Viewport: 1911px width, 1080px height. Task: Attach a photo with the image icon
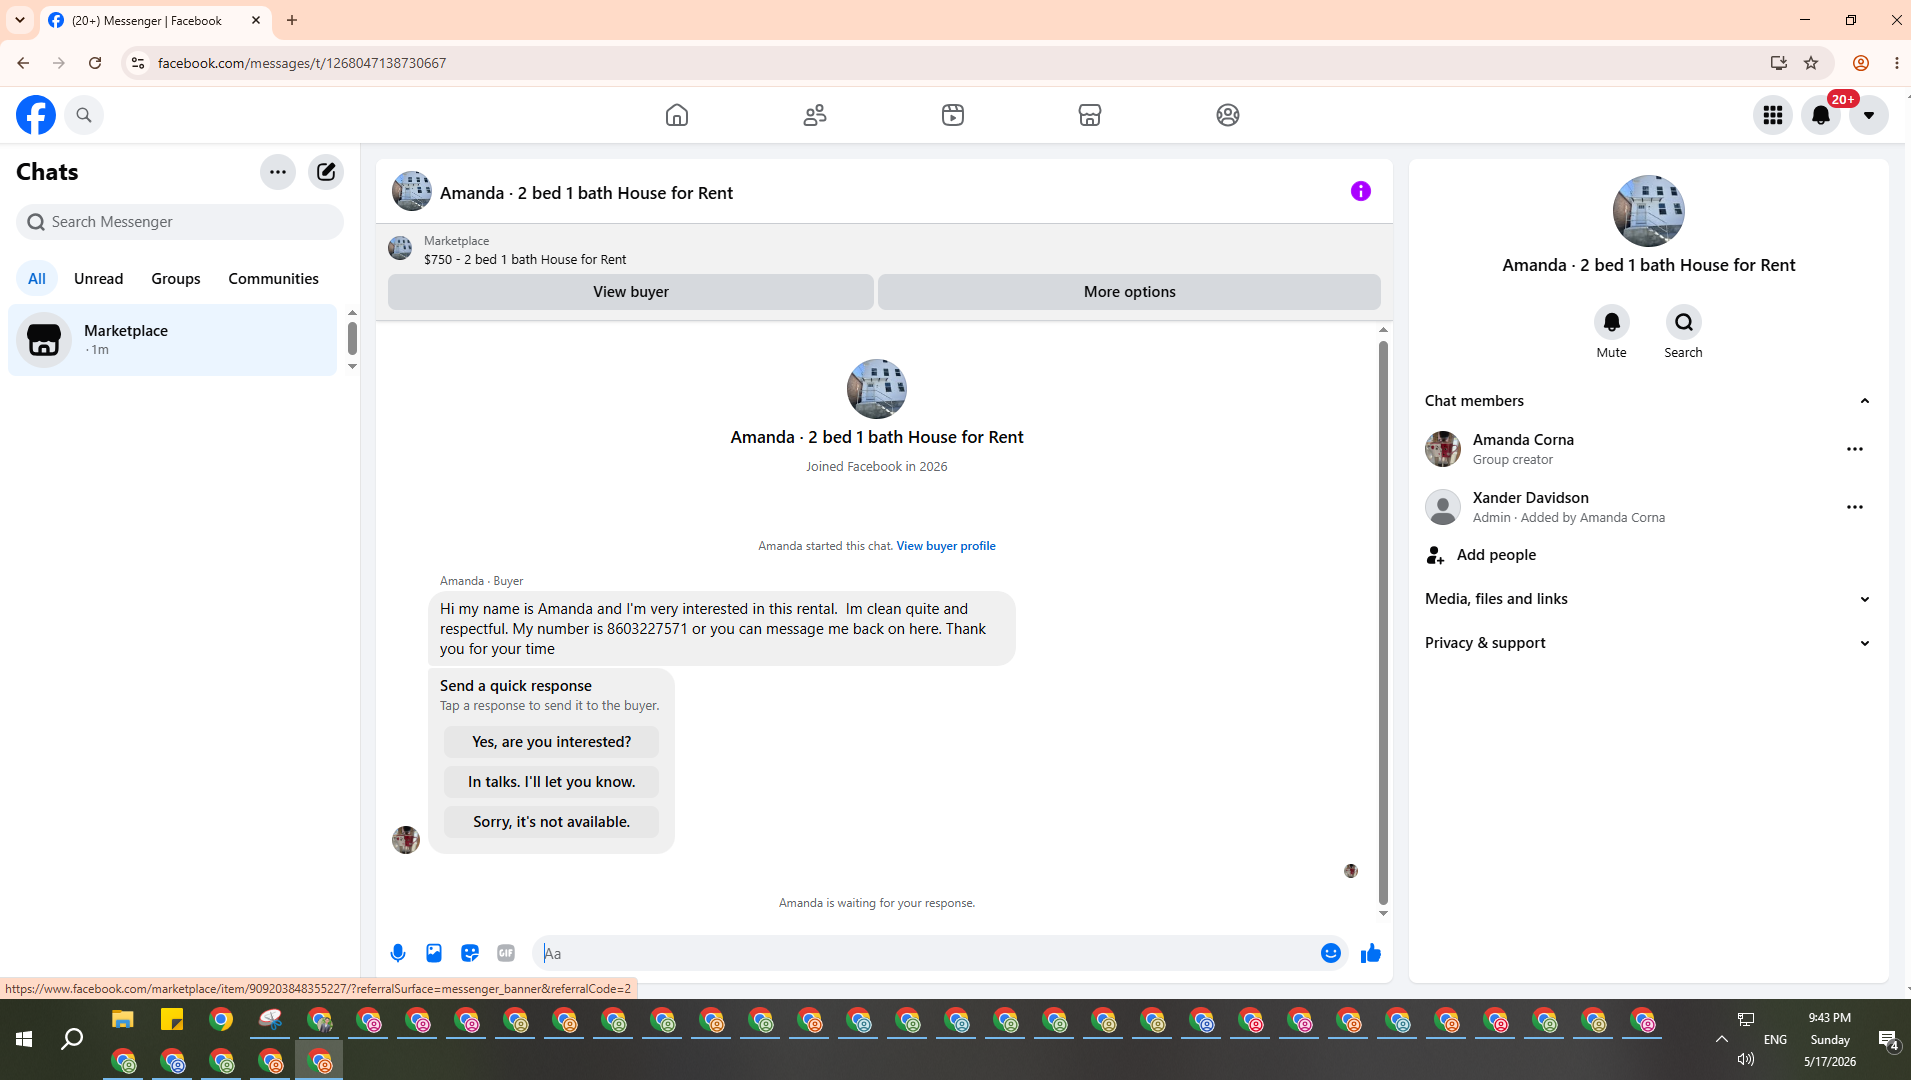click(x=434, y=954)
